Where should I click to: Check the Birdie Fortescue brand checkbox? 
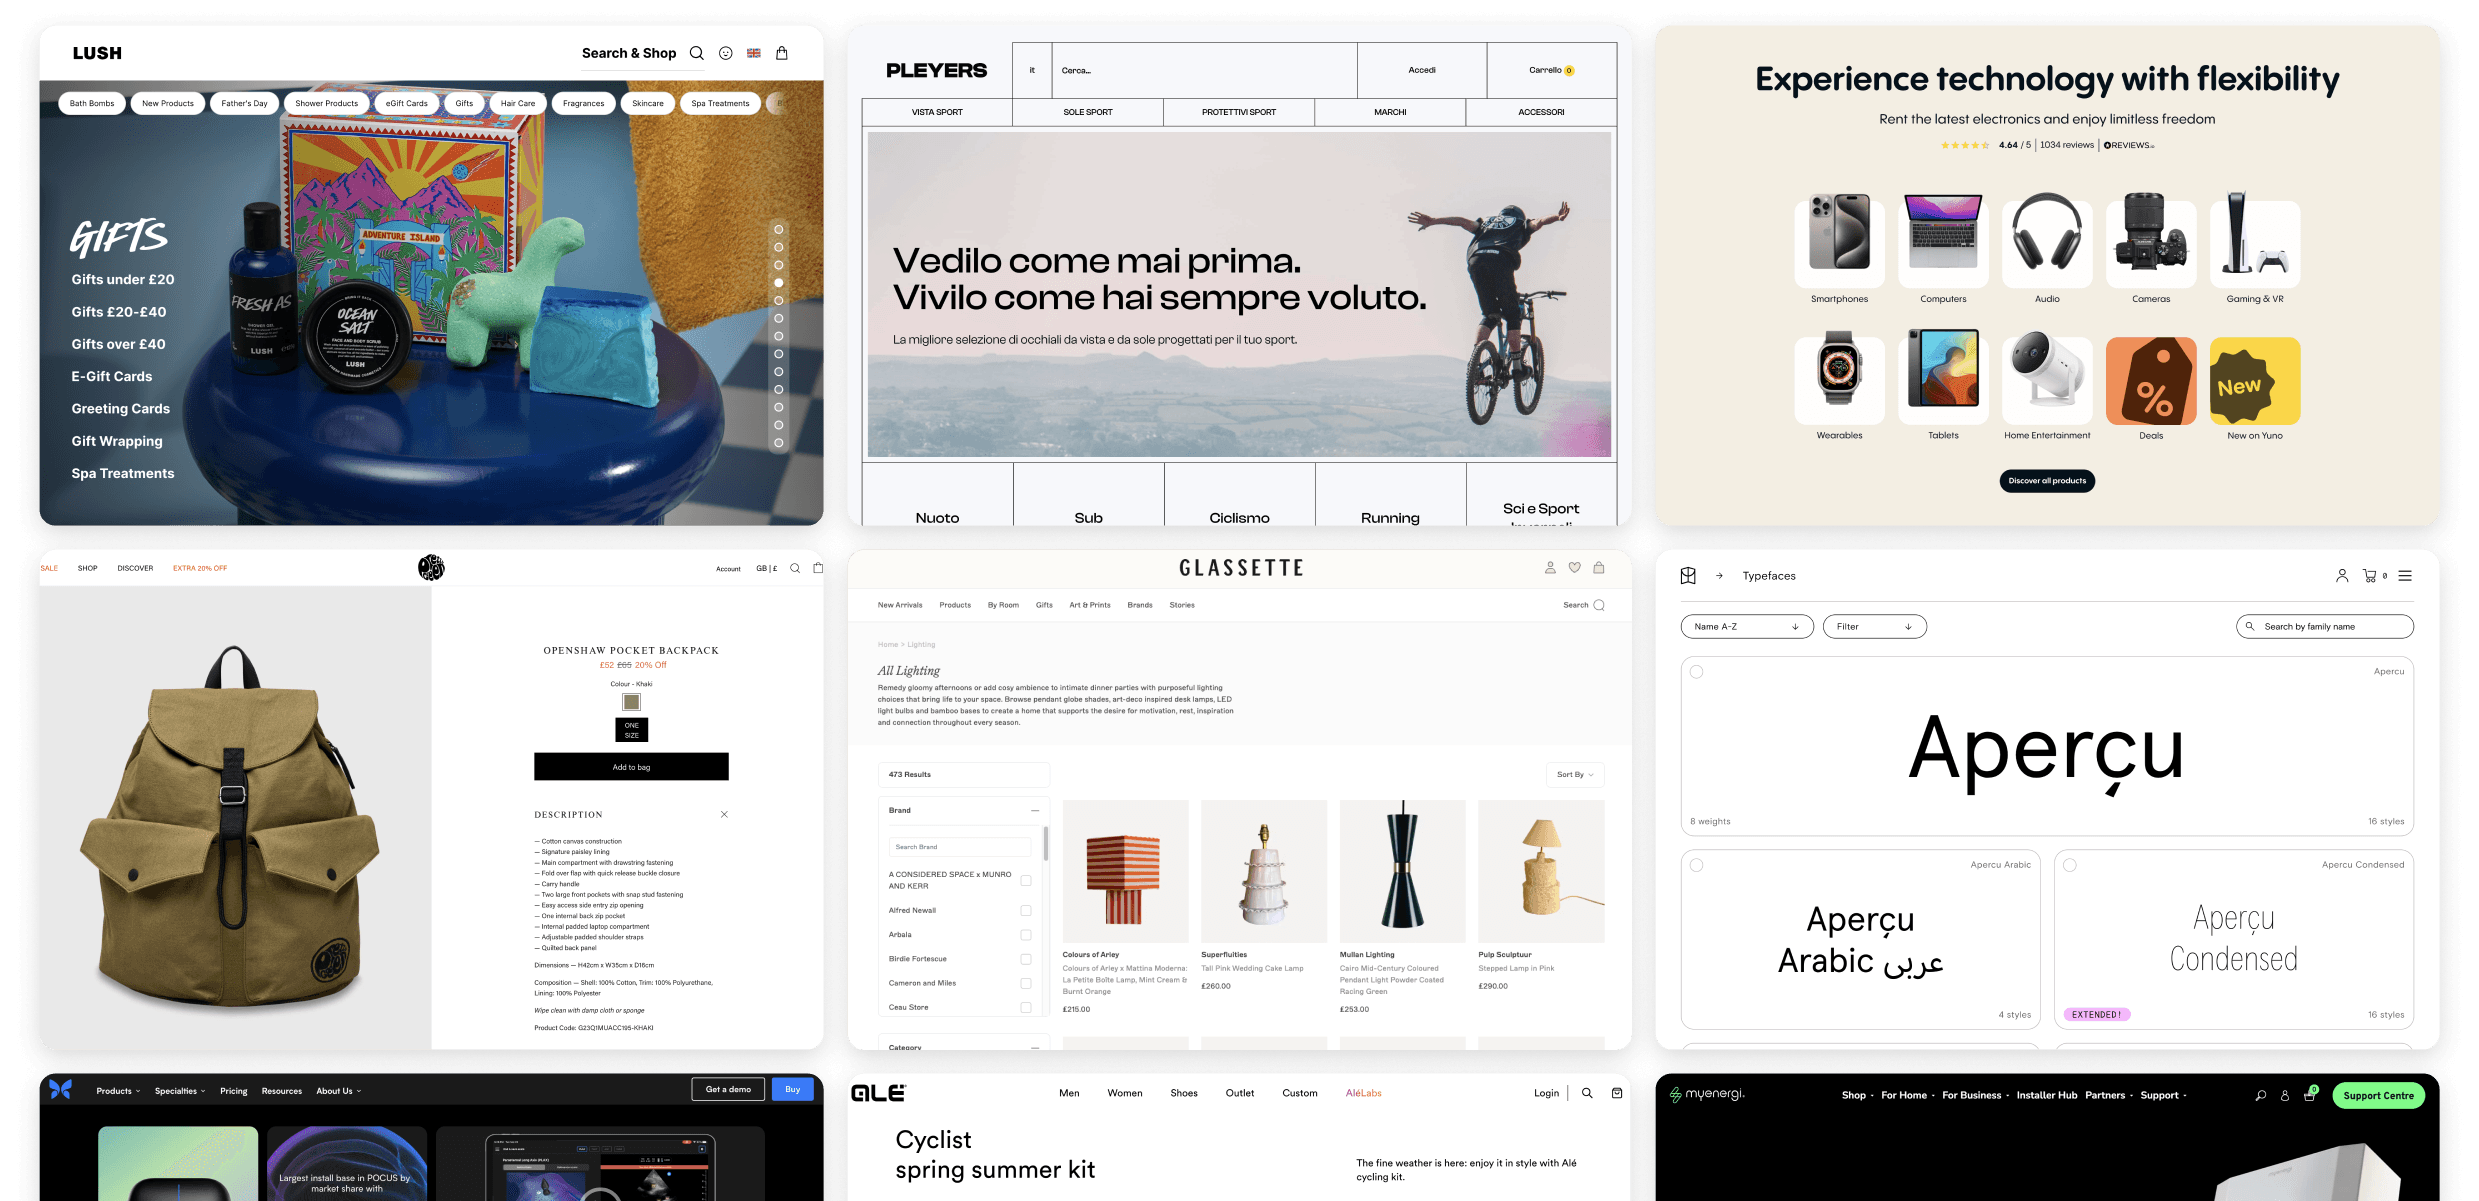[1025, 959]
